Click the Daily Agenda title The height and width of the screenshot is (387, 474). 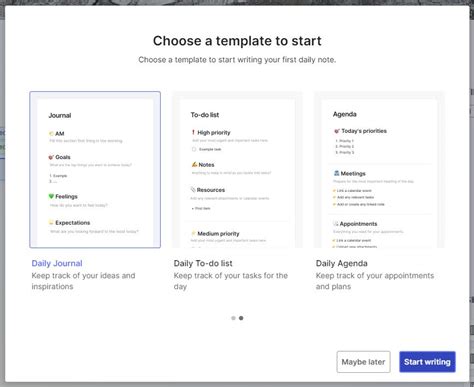point(342,263)
